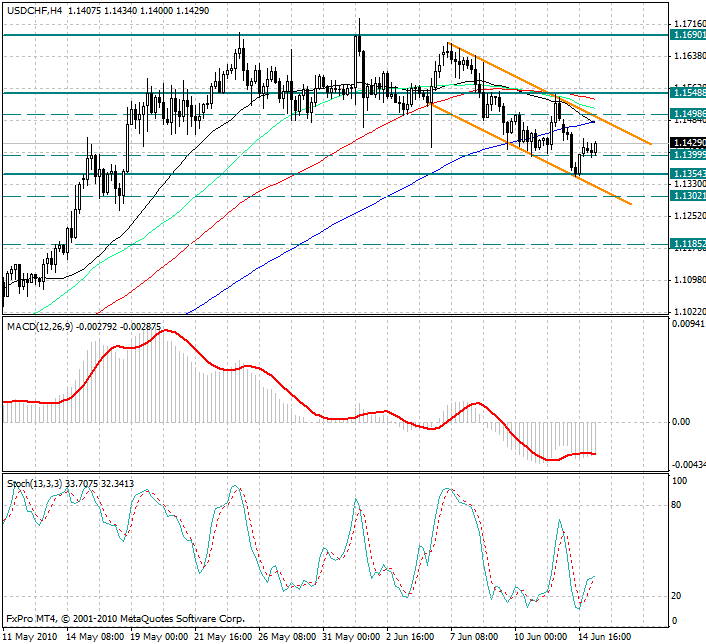This screenshot has height=644, width=706.
Task: Select the 1.1690 price level label
Action: (x=688, y=35)
